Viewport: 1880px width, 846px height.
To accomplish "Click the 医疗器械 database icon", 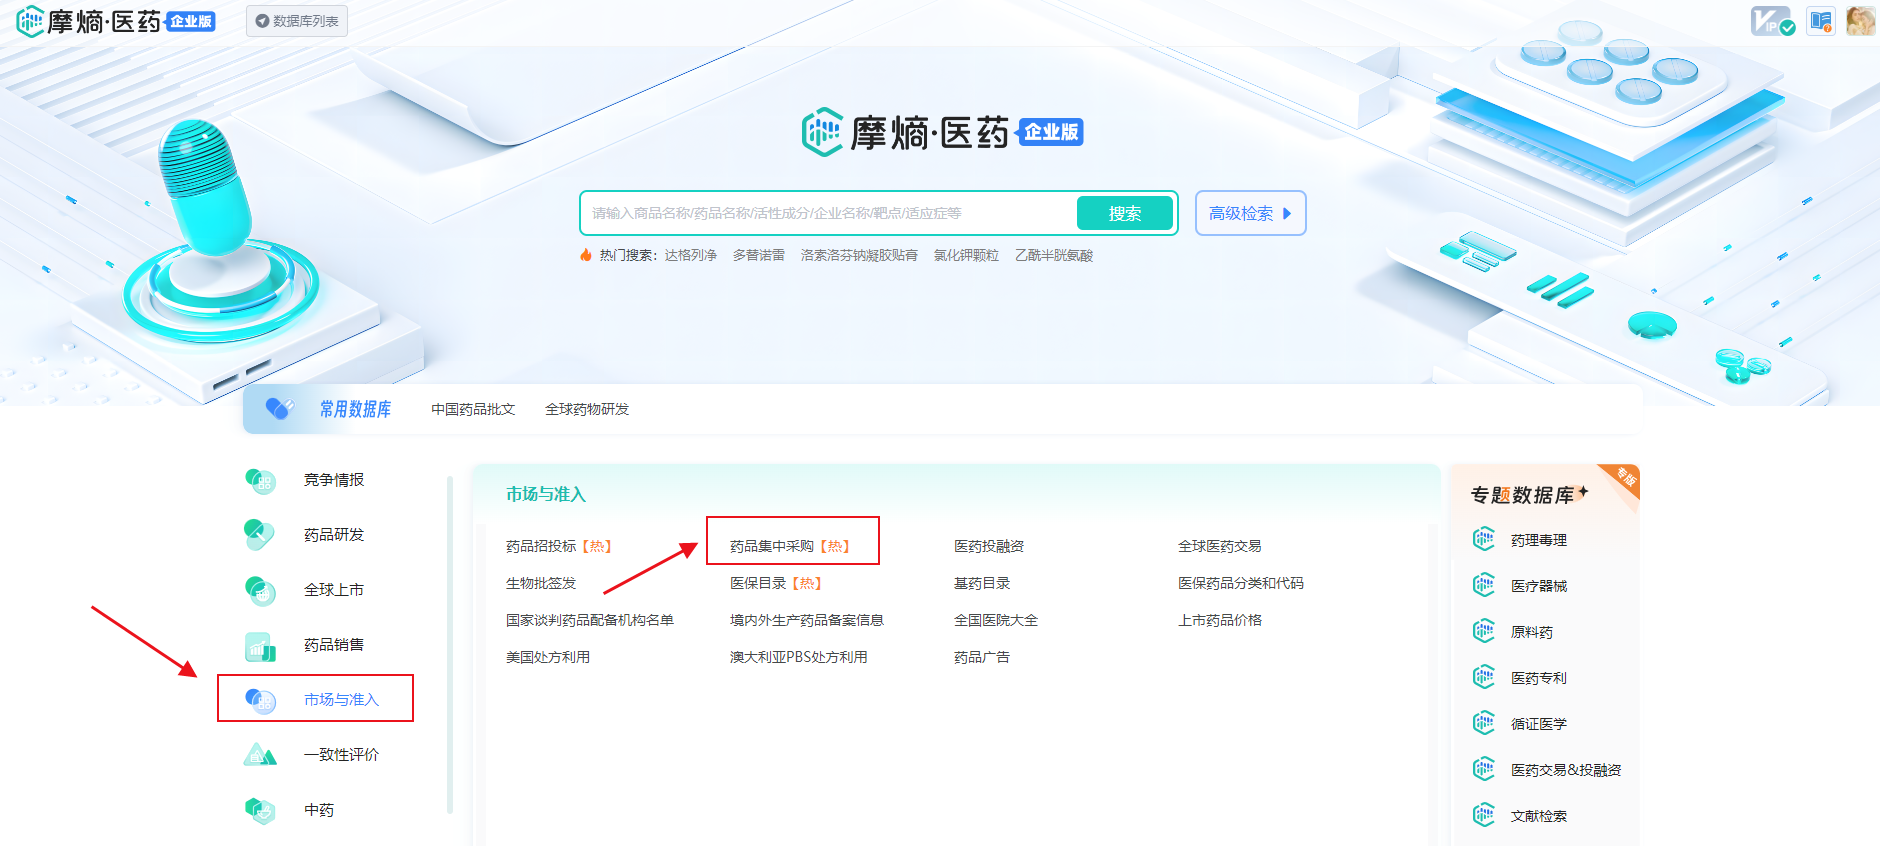I will coord(1484,585).
